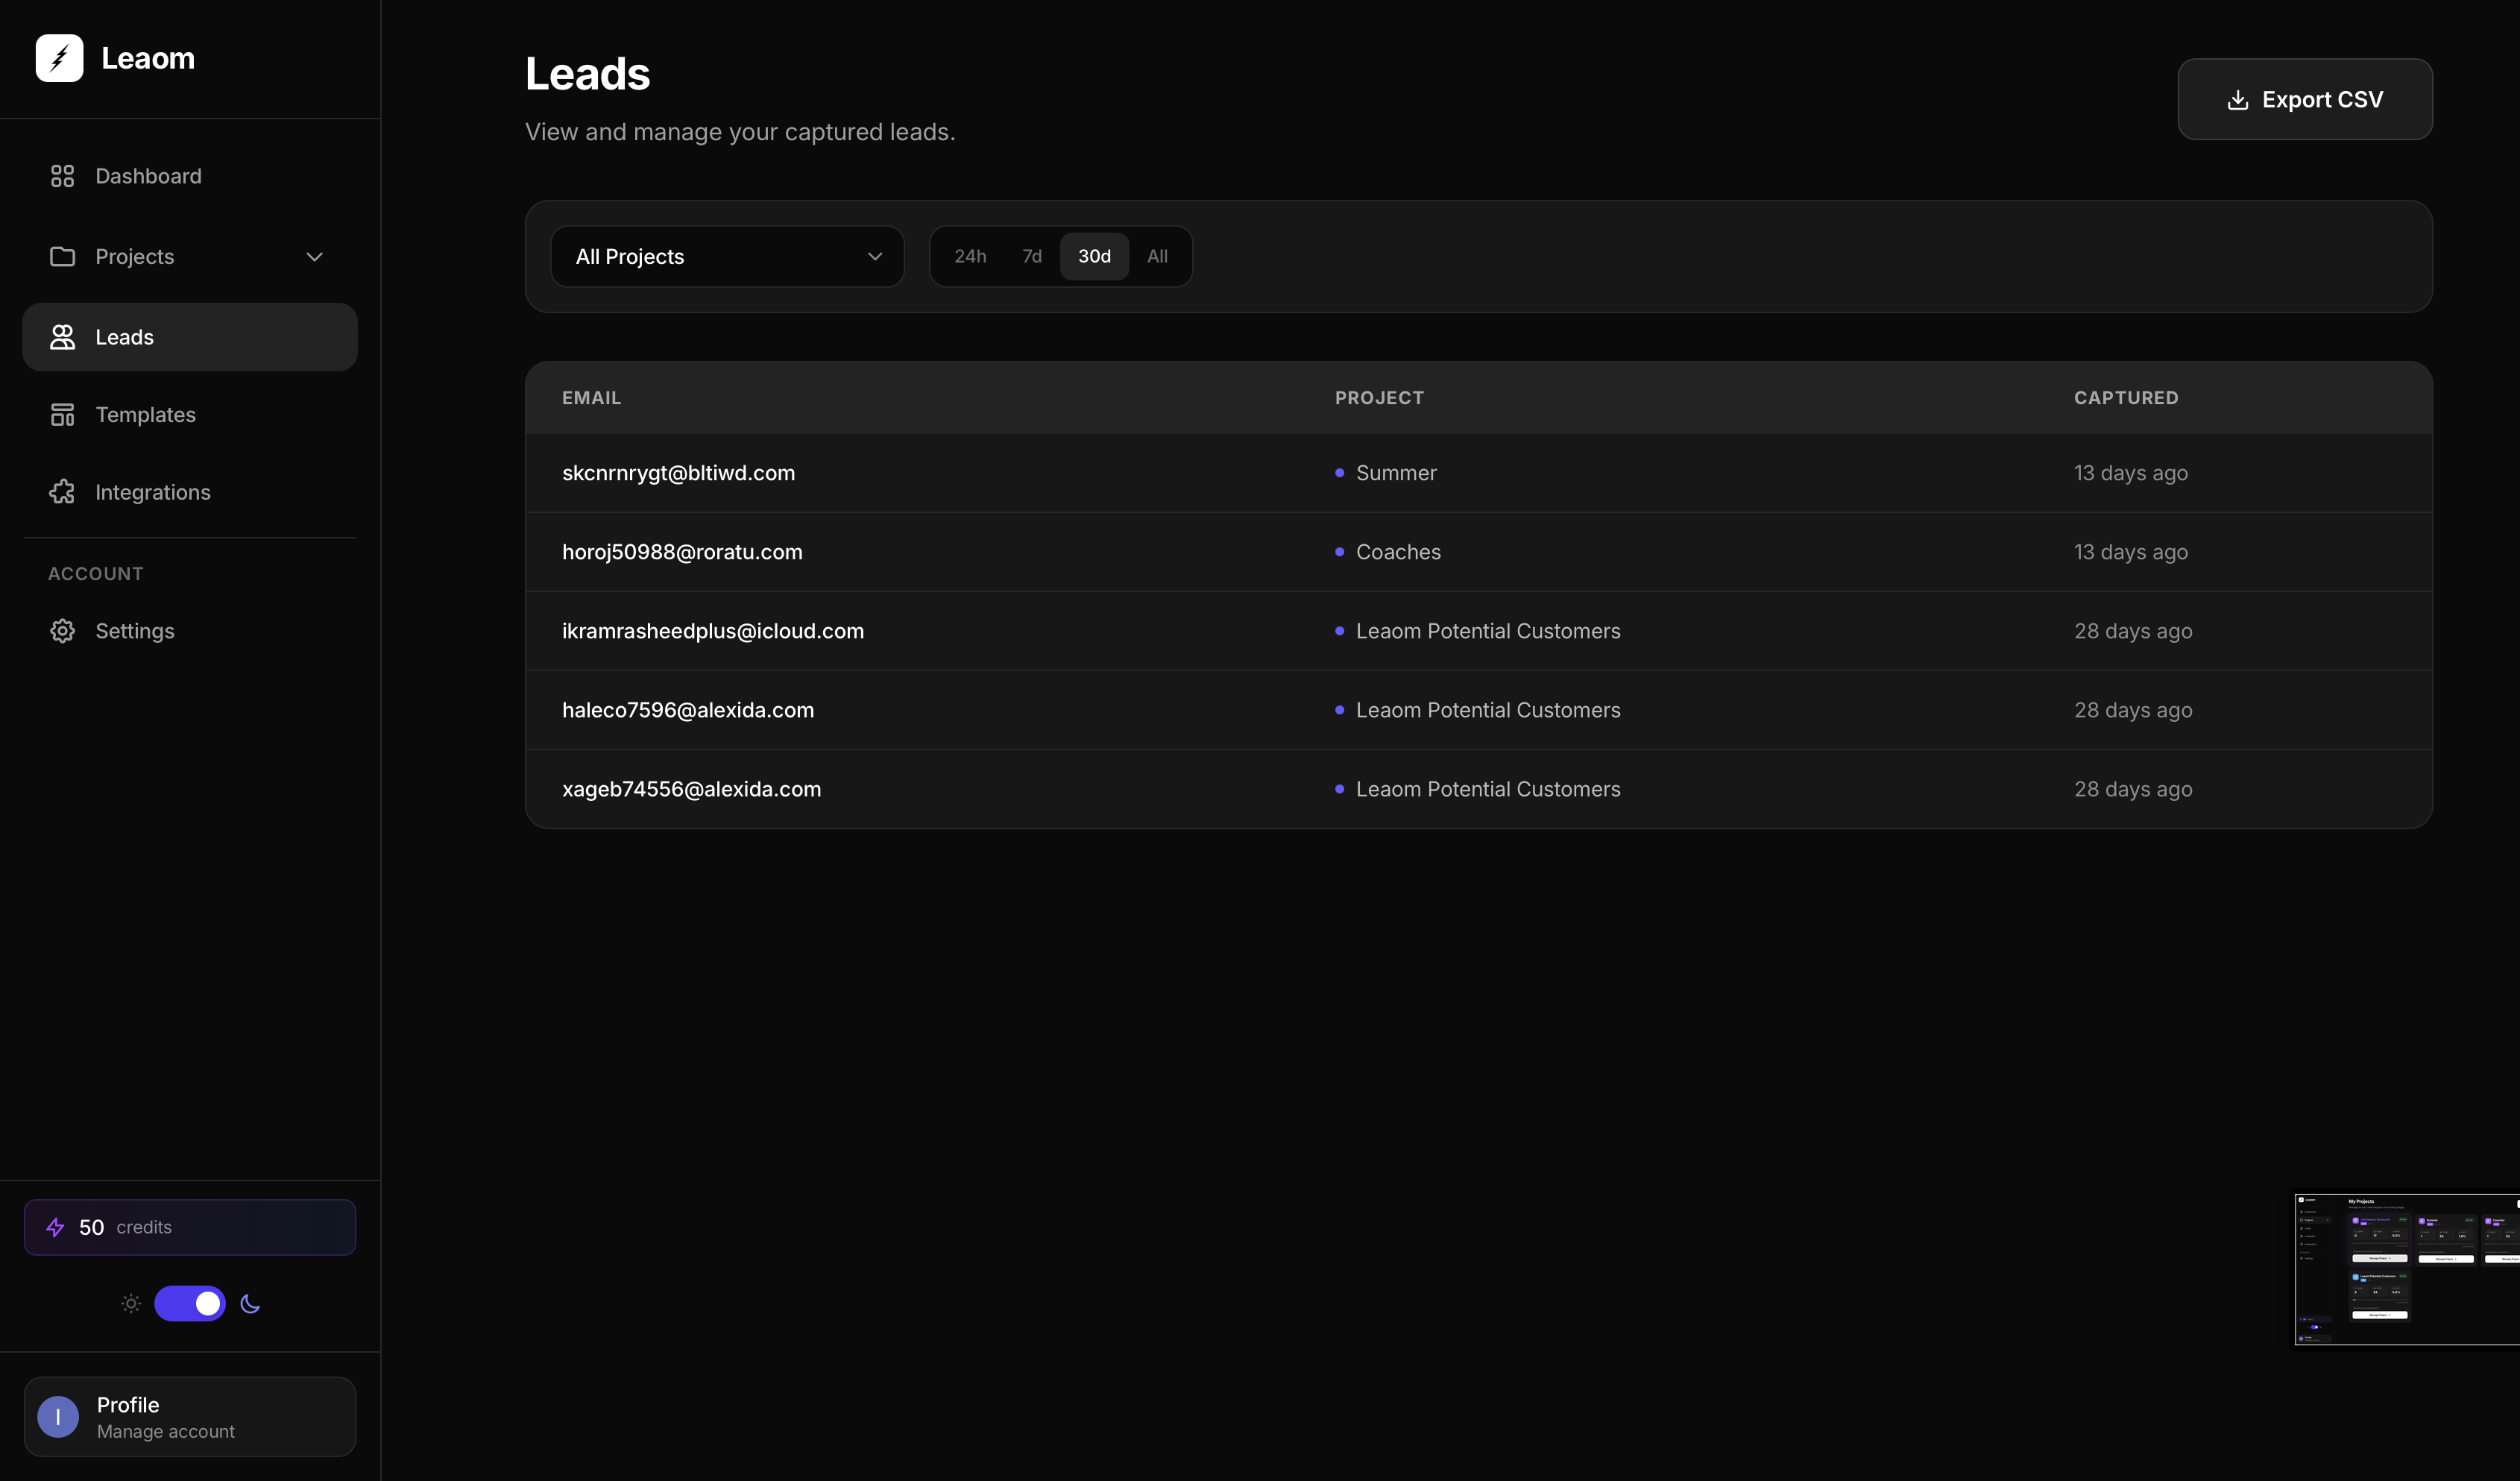Go to the Leads sidebar item
Viewport: 2520px width, 1481px height.
click(189, 337)
